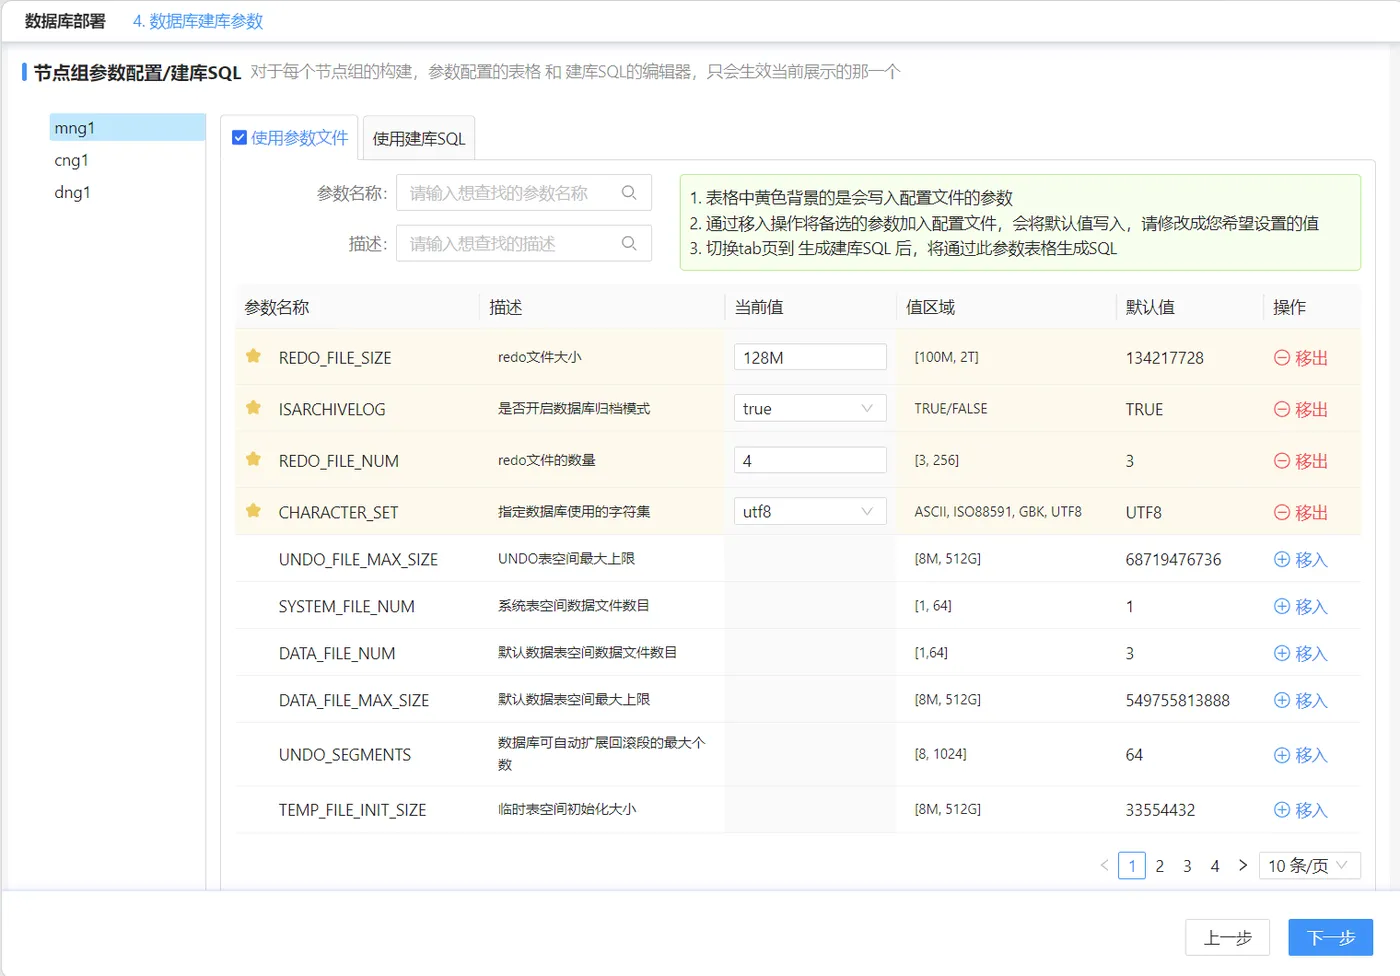
Task: Click star icon beside CHARACTER_SET
Action: tap(254, 511)
